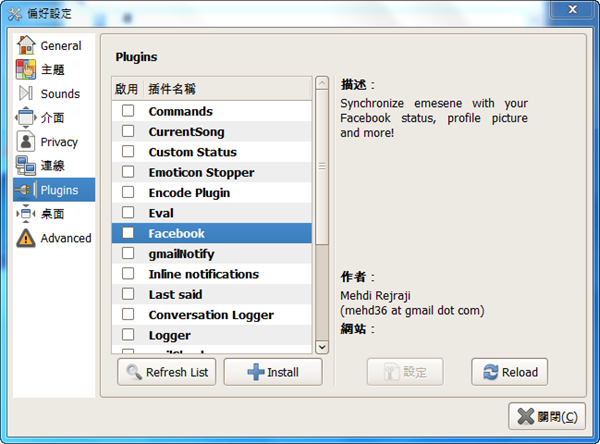Toggle the Facebook plugin checkbox
The height and width of the screenshot is (444, 600).
click(x=128, y=233)
